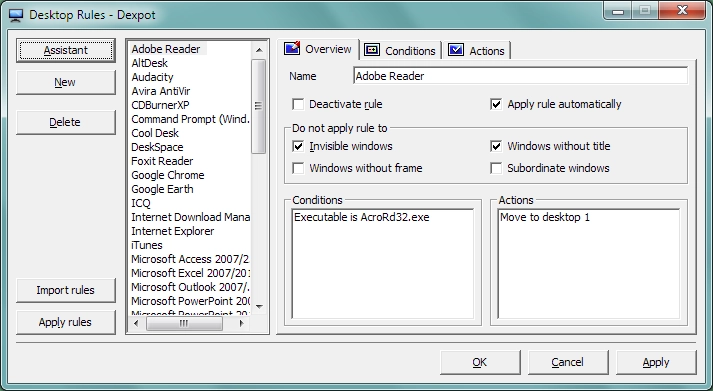Uncheck Windows without title option
This screenshot has height=391, width=713.
[496, 146]
